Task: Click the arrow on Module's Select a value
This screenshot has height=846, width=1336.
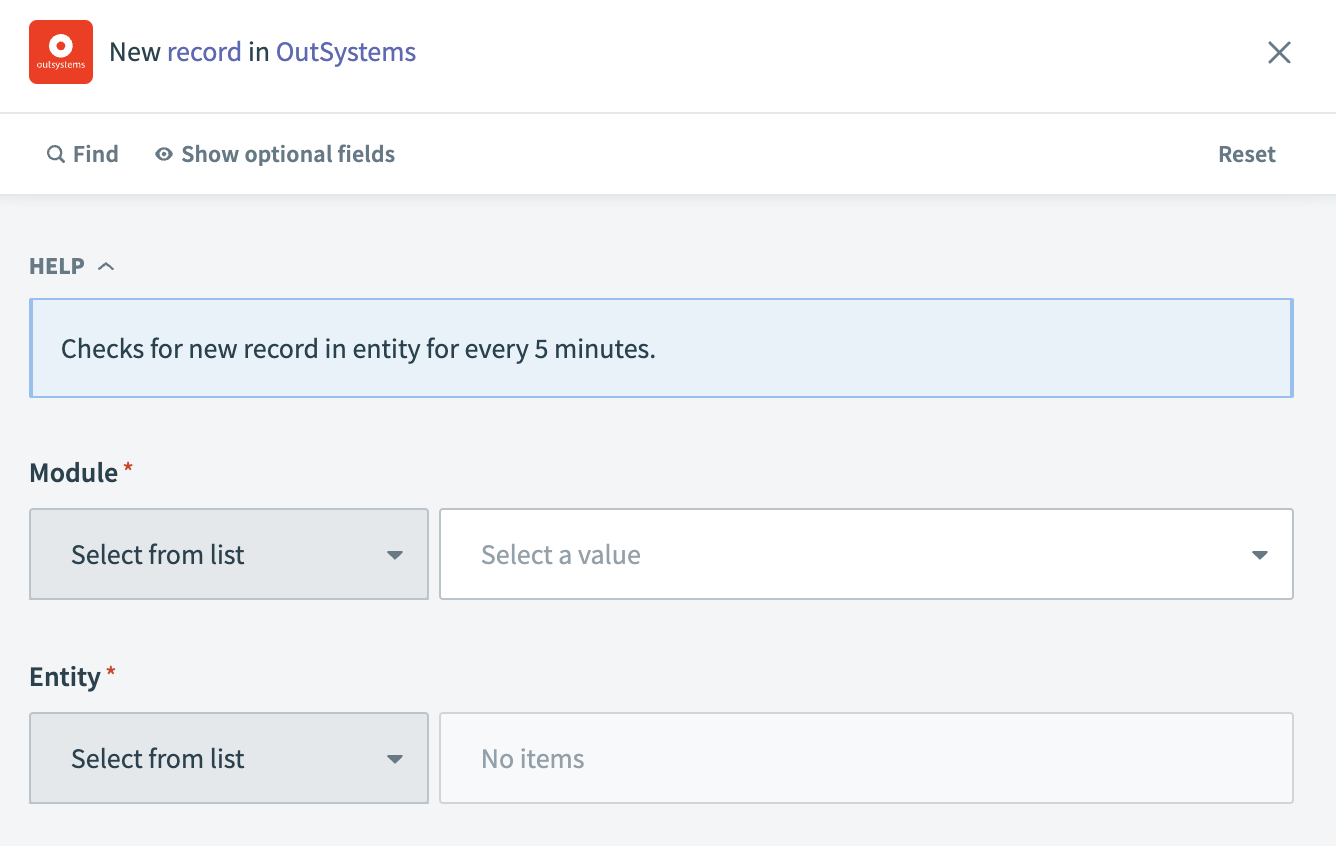Action: click(1259, 555)
